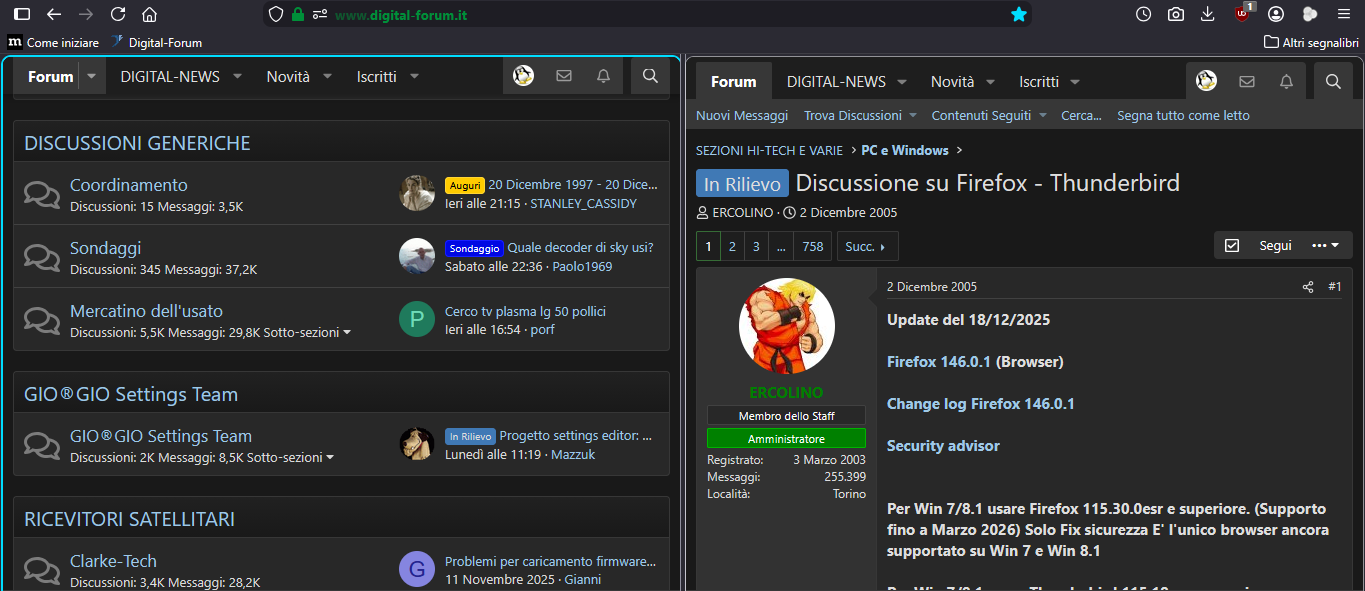
Task: Click the speech bubble icon beside Coordinamento
Action: click(42, 194)
